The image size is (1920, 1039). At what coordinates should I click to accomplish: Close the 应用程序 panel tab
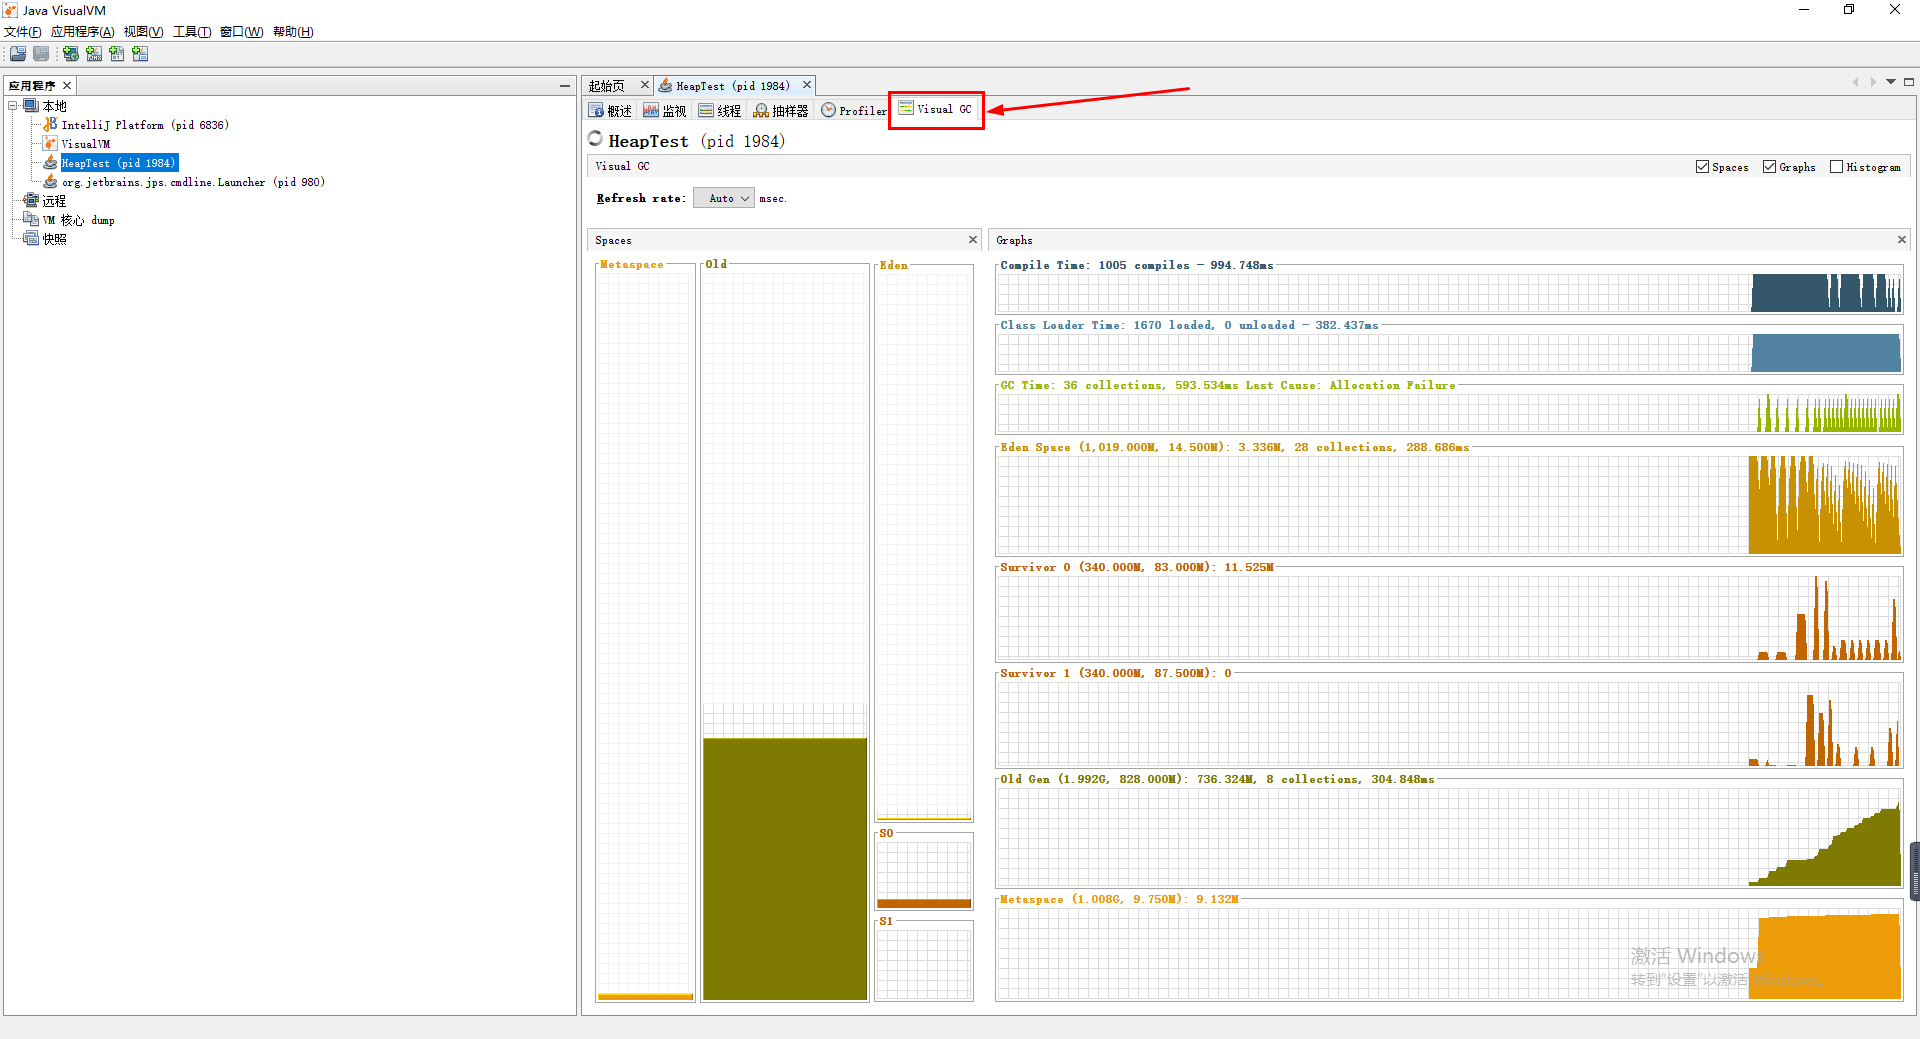(67, 86)
